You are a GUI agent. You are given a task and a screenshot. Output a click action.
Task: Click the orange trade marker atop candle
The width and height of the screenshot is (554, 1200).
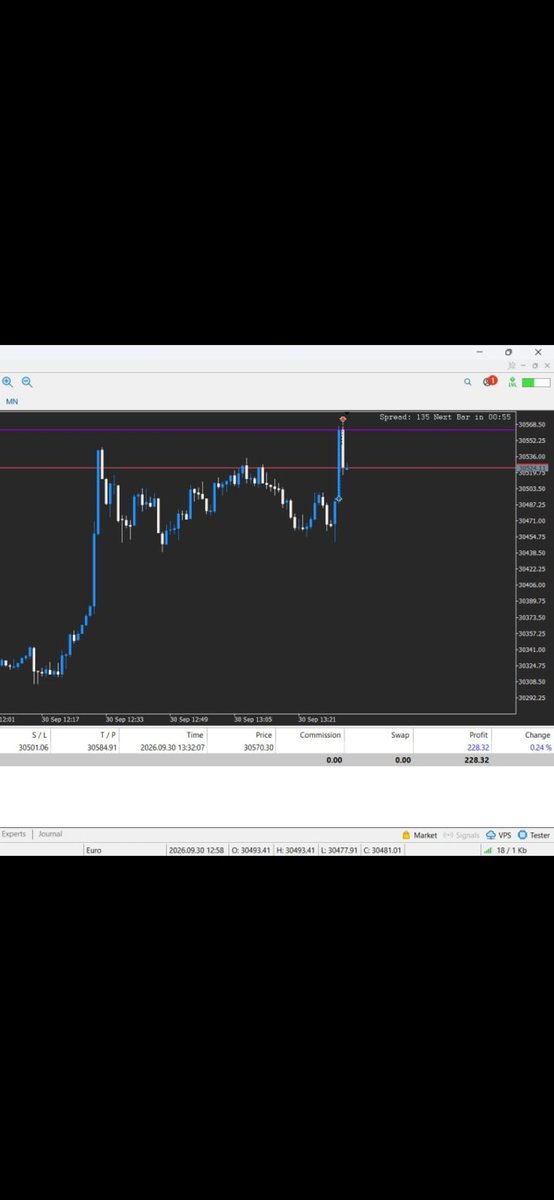pos(343,419)
